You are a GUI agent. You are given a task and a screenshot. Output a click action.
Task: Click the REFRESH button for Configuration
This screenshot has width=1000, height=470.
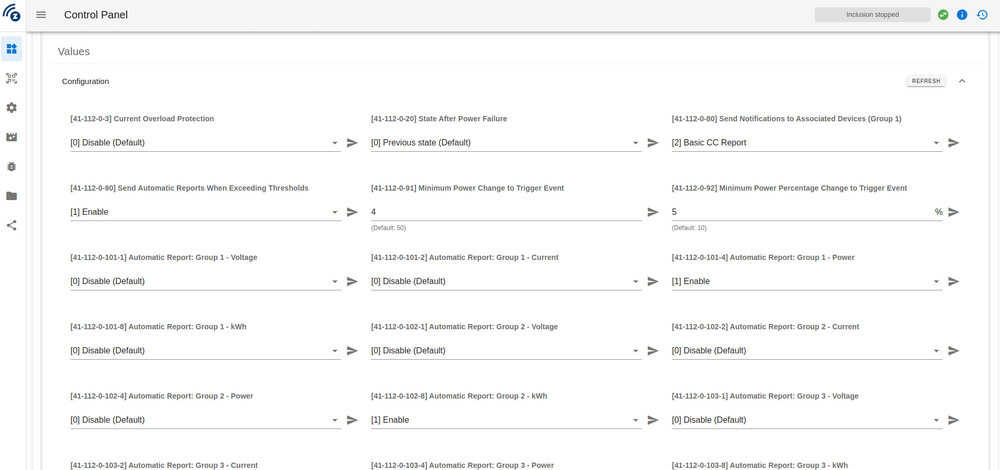pos(925,81)
